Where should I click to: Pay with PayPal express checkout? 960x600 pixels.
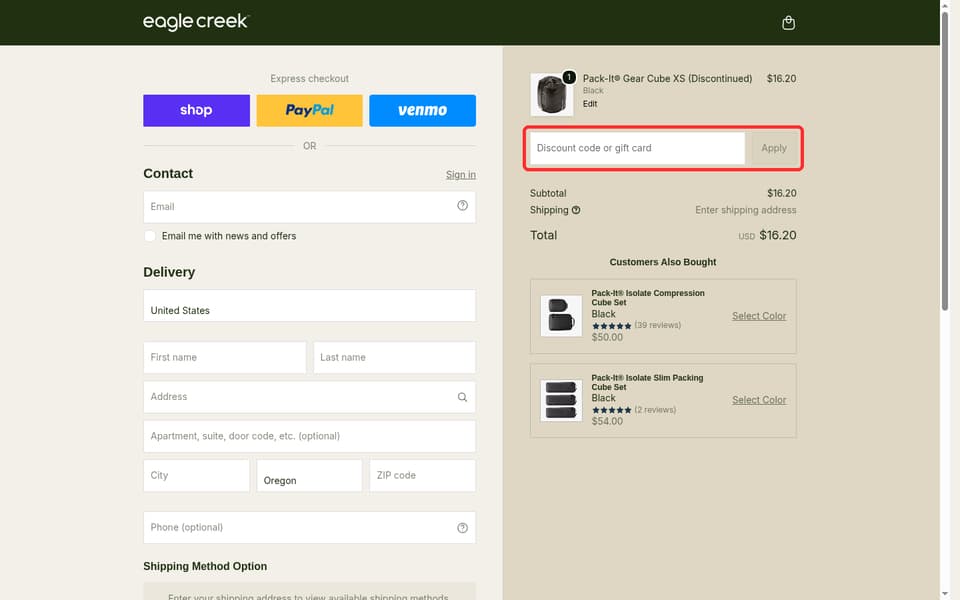pos(309,111)
